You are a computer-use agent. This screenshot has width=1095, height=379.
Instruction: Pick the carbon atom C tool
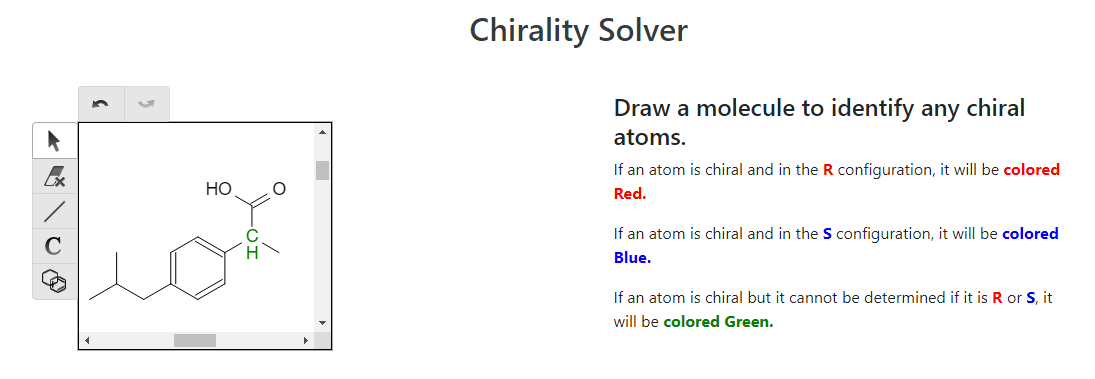click(x=54, y=246)
